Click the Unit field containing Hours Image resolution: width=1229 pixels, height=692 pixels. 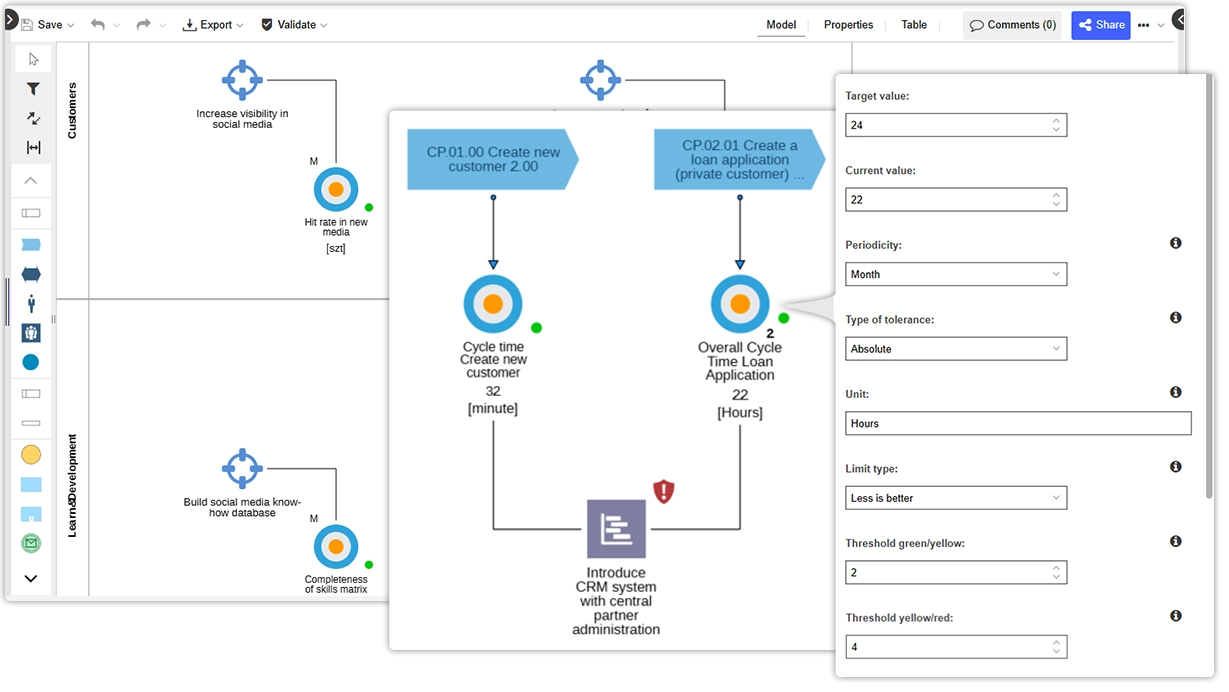pos(1018,423)
